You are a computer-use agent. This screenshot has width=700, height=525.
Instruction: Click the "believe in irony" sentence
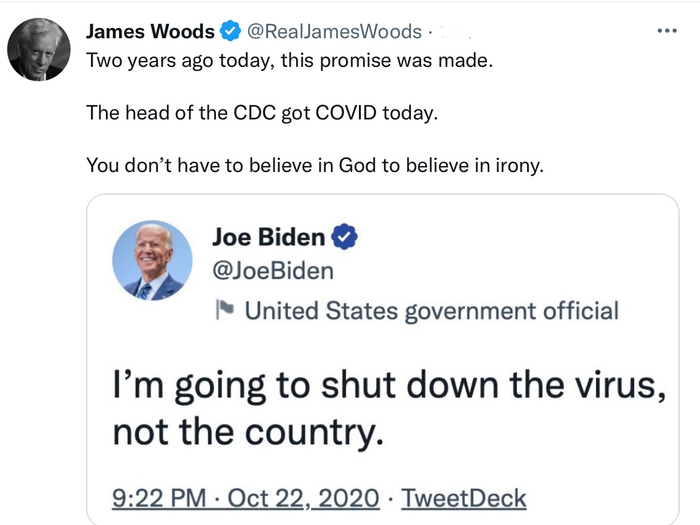point(315,164)
